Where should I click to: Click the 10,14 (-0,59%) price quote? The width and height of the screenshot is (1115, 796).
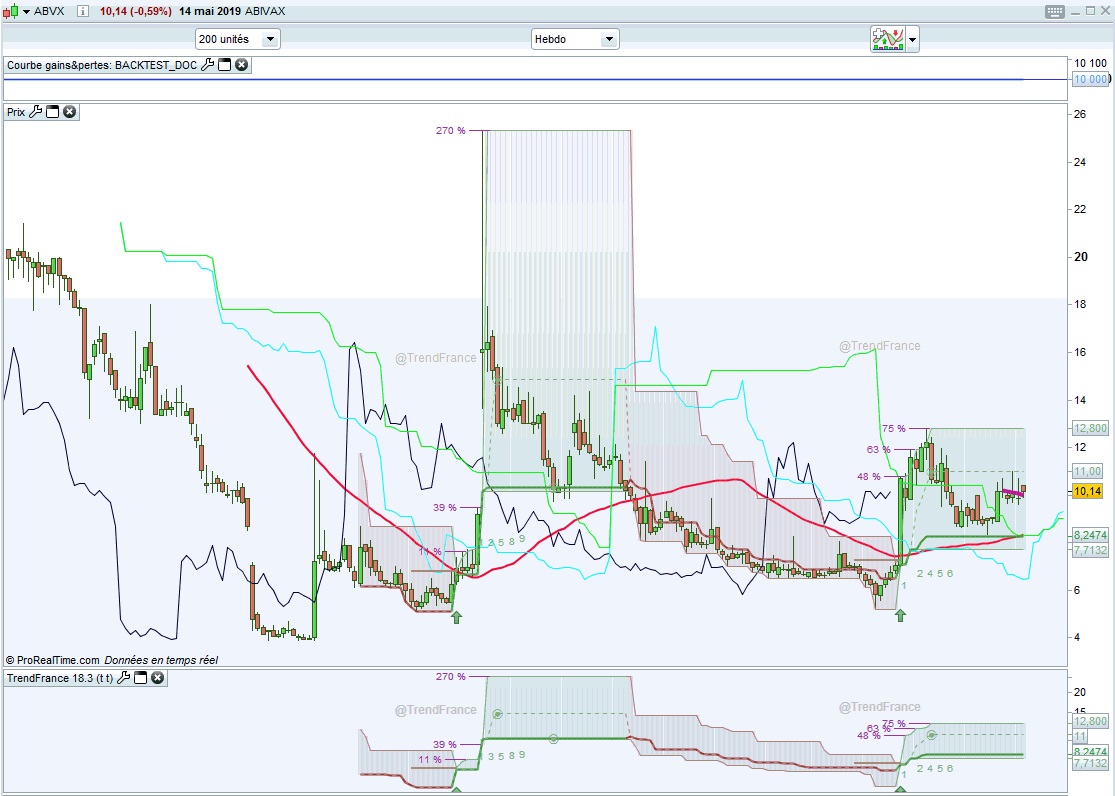135,11
